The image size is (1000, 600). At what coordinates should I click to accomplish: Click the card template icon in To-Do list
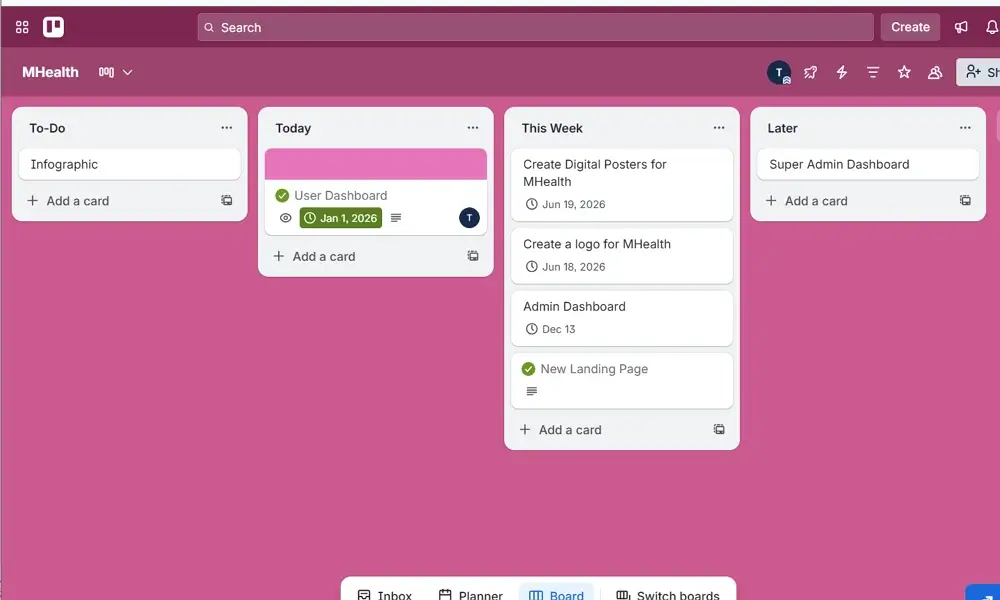[x=226, y=200]
